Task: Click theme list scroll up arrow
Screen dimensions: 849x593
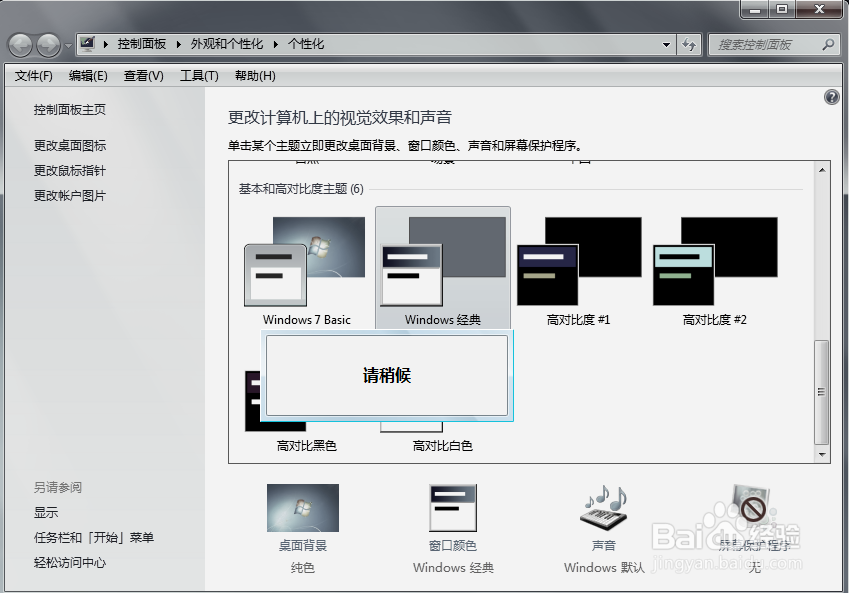Action: pos(822,170)
